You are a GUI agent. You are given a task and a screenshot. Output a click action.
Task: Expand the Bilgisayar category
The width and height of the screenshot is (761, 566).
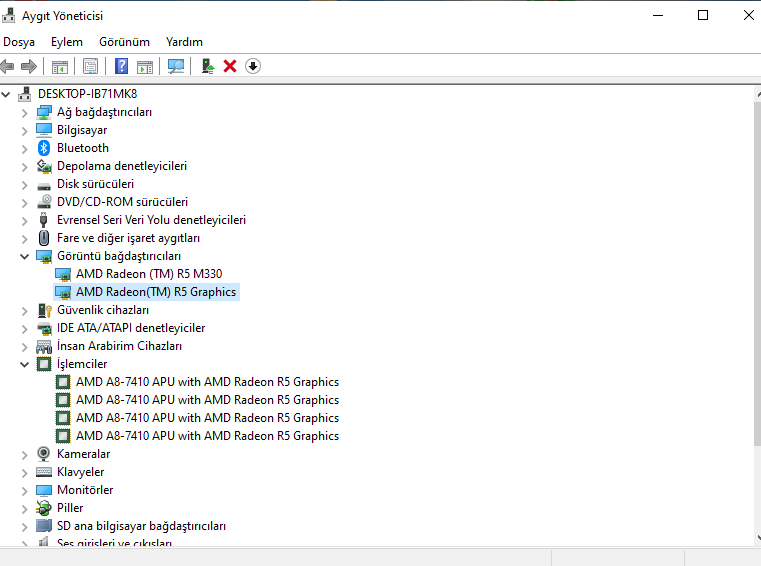pyautogui.click(x=24, y=131)
